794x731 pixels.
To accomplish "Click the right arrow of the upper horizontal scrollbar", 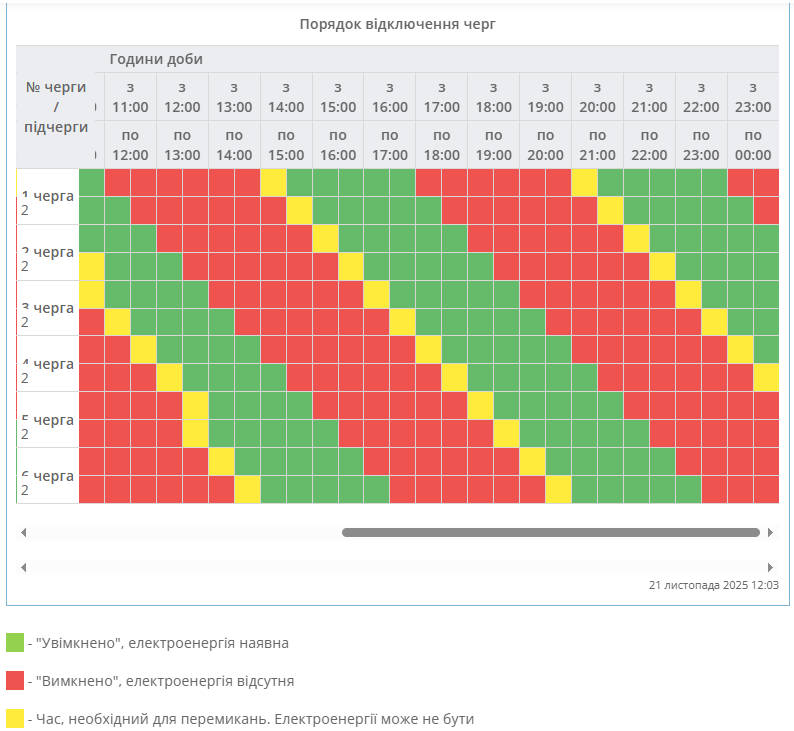I will (770, 533).
